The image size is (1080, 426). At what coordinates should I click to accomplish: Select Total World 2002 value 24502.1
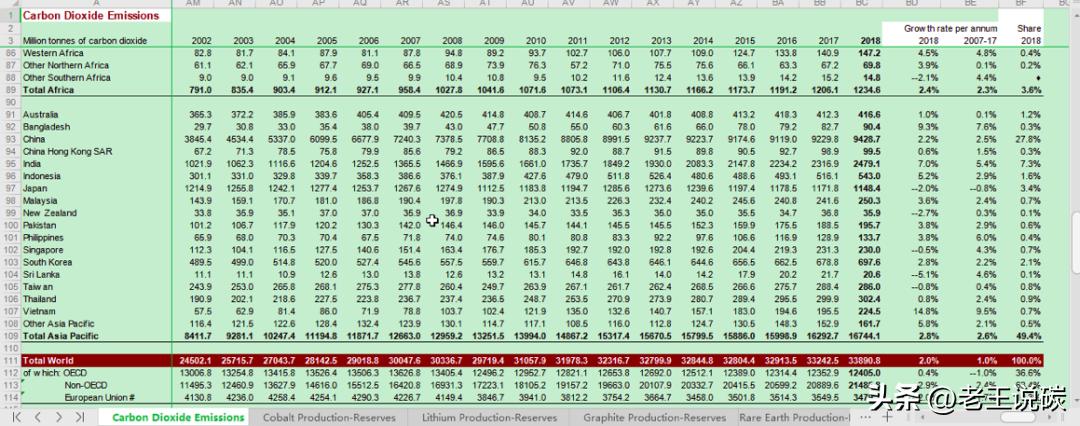pos(193,361)
